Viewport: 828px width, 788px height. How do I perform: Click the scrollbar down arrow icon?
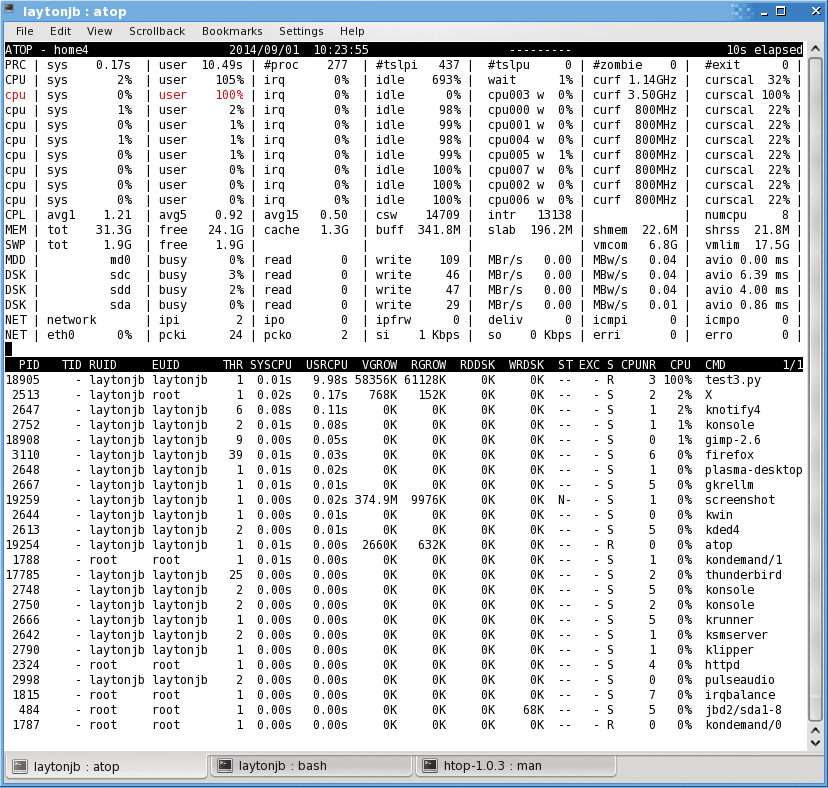pos(814,741)
